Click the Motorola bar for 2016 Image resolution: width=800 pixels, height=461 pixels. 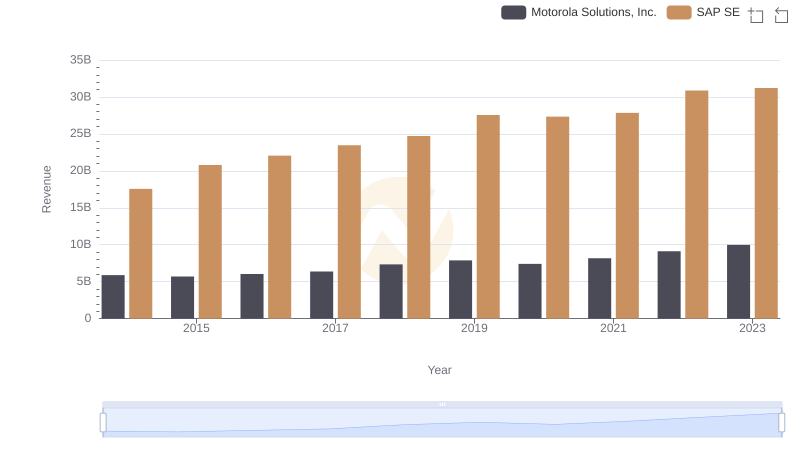252,296
